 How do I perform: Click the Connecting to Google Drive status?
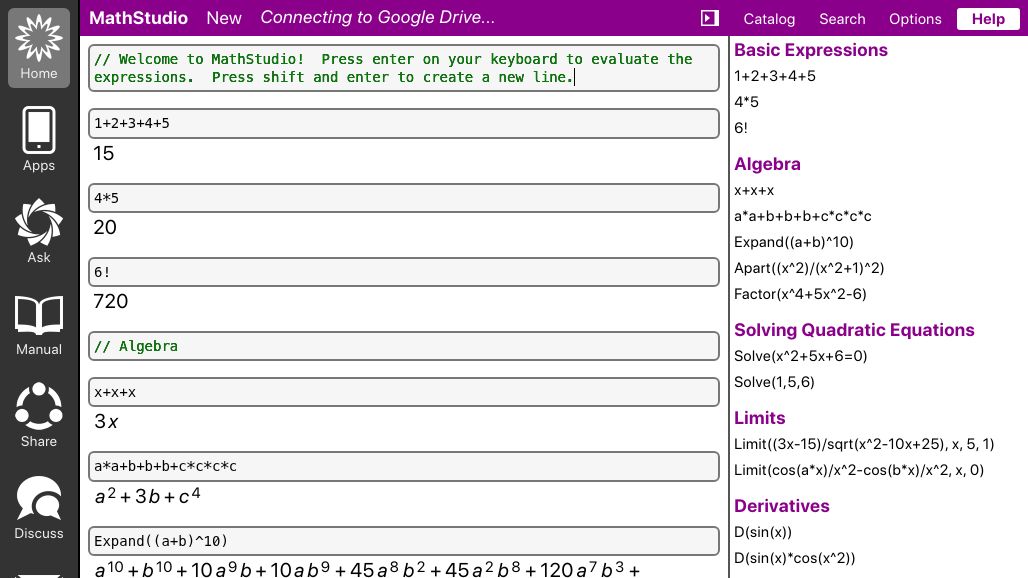[378, 18]
